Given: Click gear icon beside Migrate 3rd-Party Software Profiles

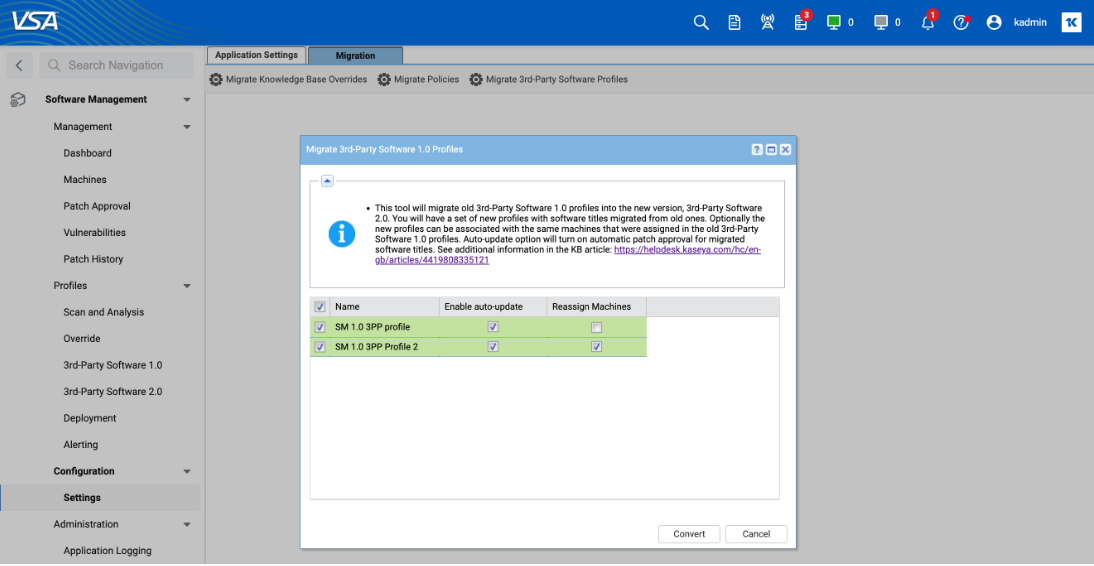Looking at the screenshot, I should tap(476, 80).
